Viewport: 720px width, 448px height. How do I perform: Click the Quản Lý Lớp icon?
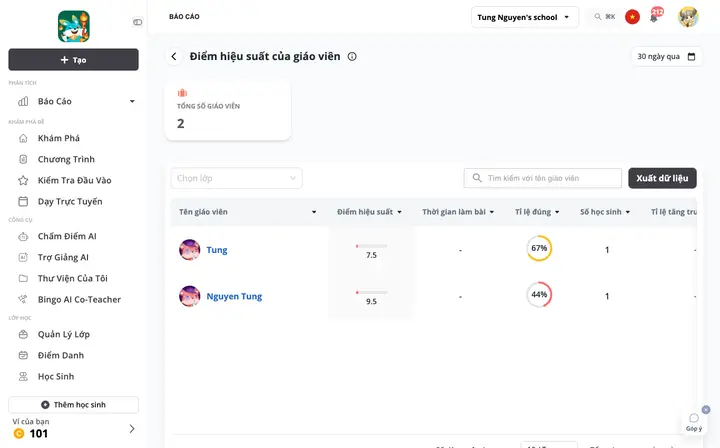(x=23, y=334)
